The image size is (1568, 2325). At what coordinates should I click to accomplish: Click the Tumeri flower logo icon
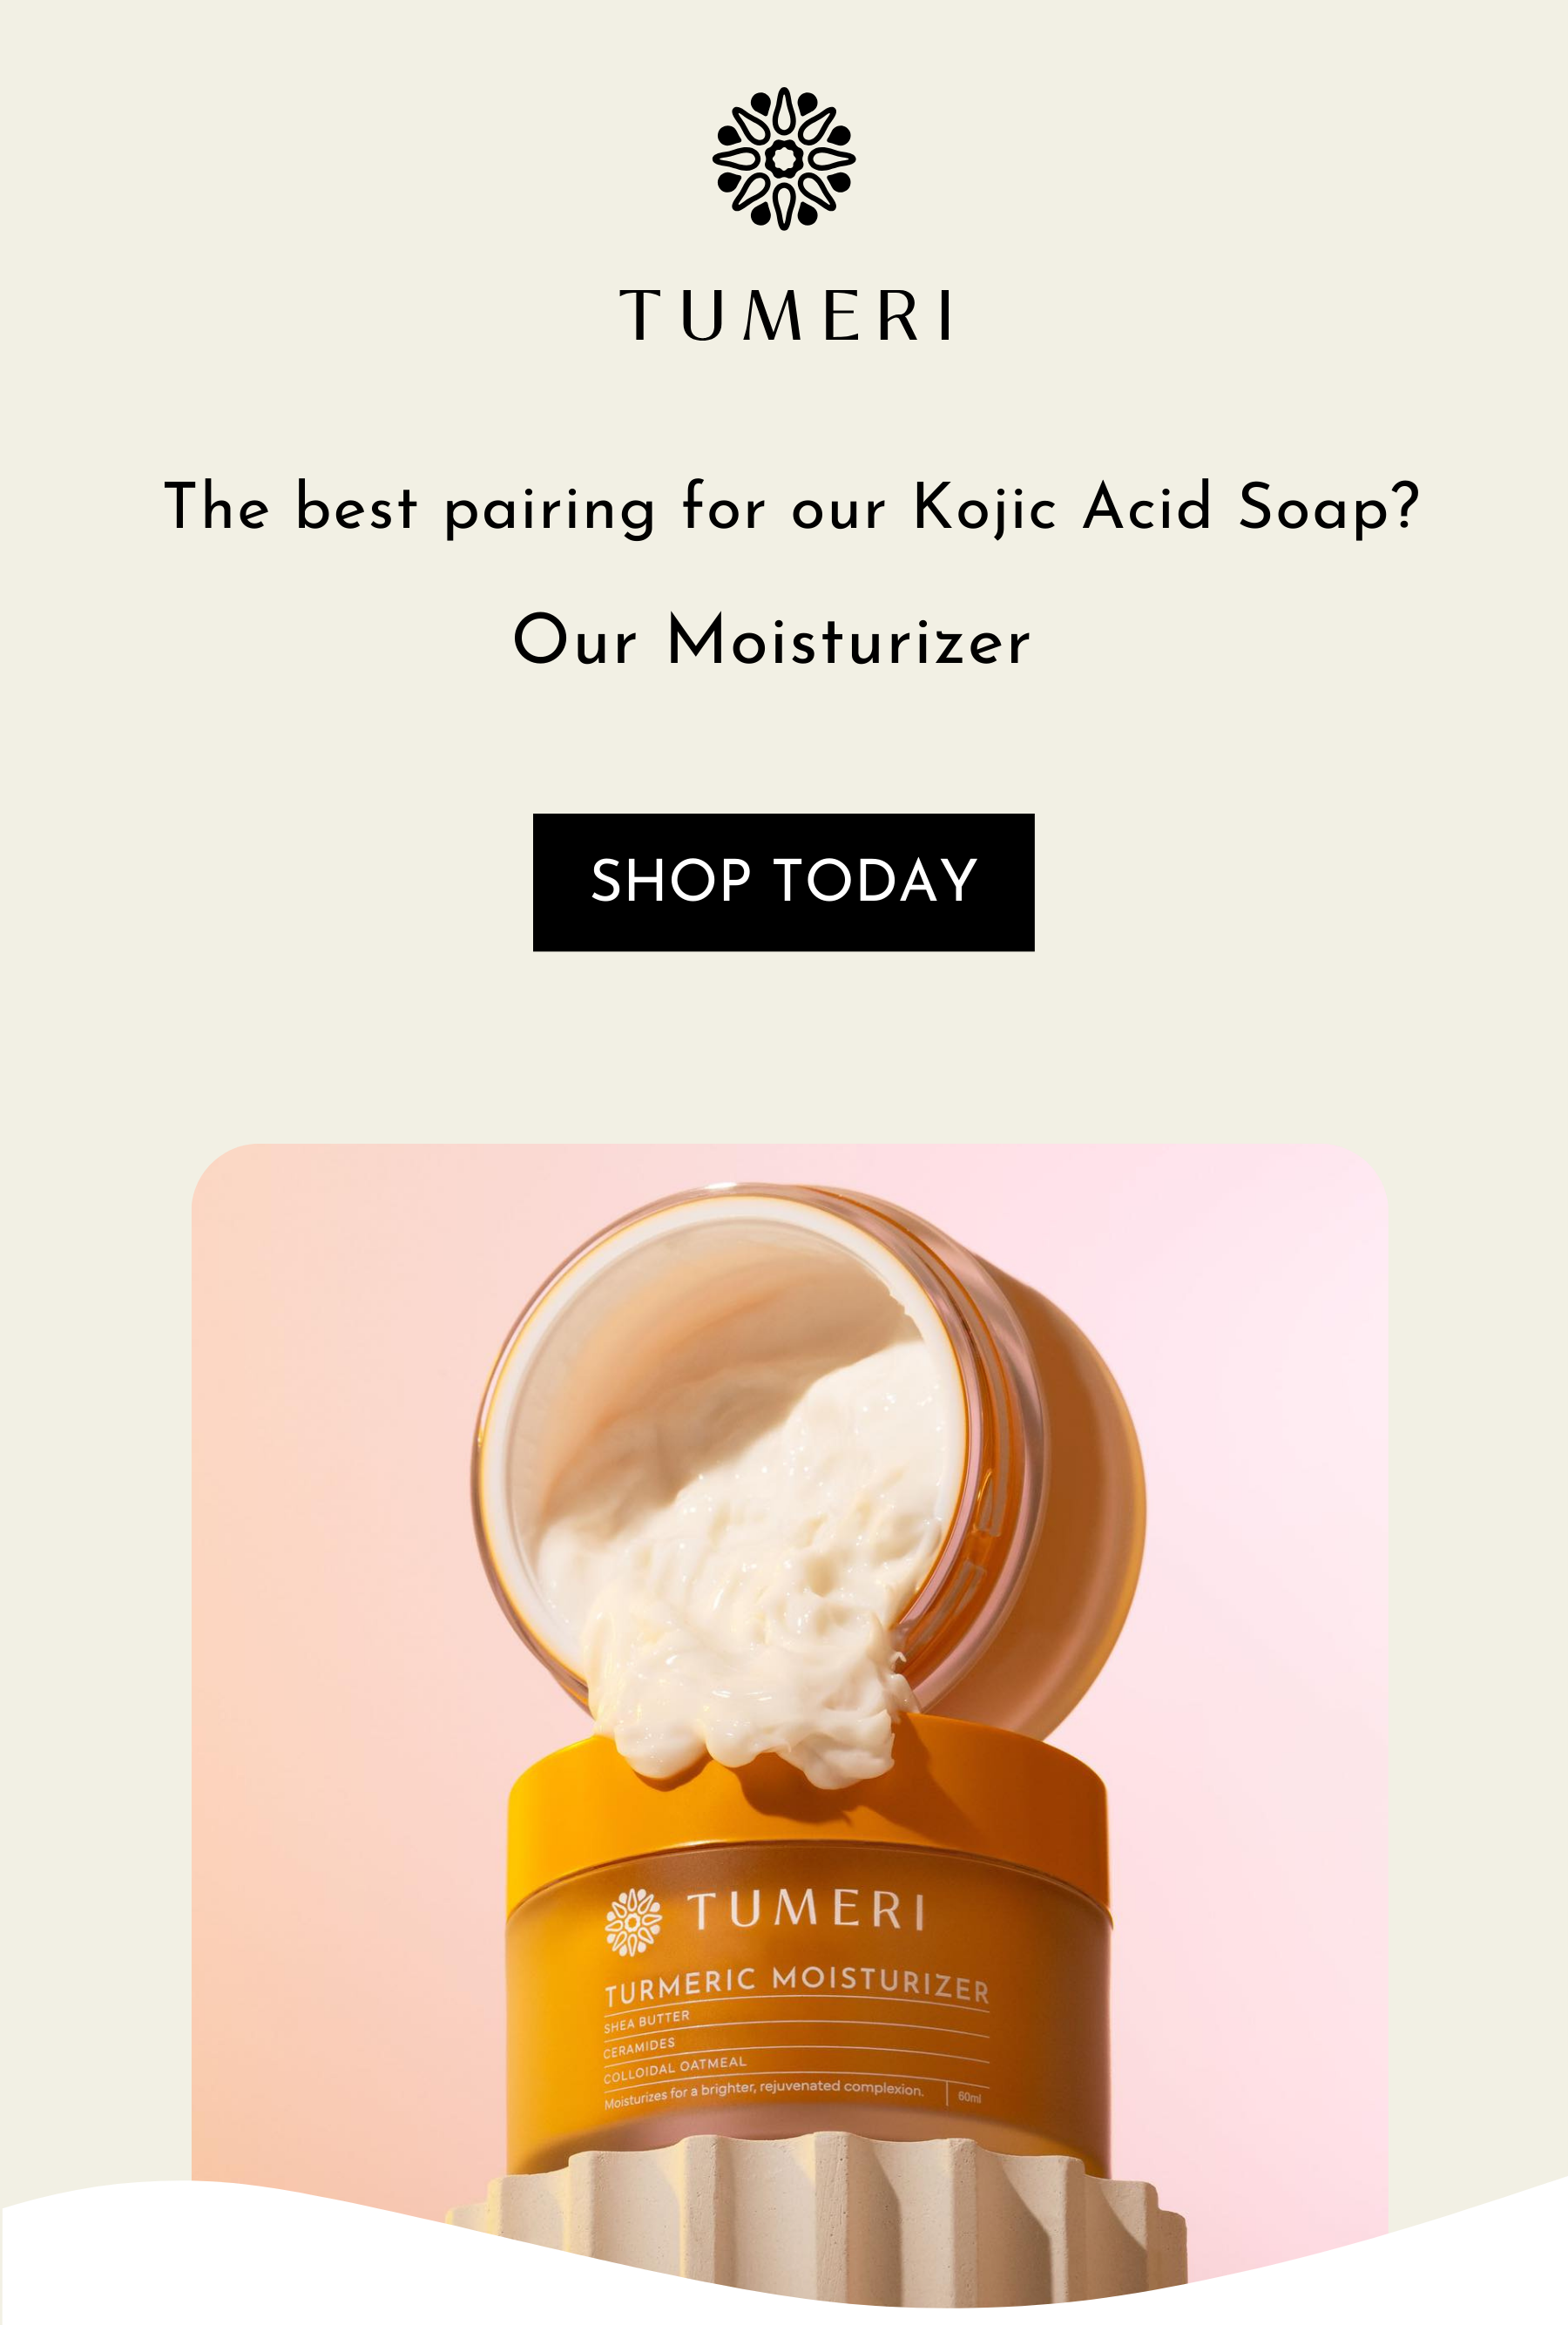[784, 159]
